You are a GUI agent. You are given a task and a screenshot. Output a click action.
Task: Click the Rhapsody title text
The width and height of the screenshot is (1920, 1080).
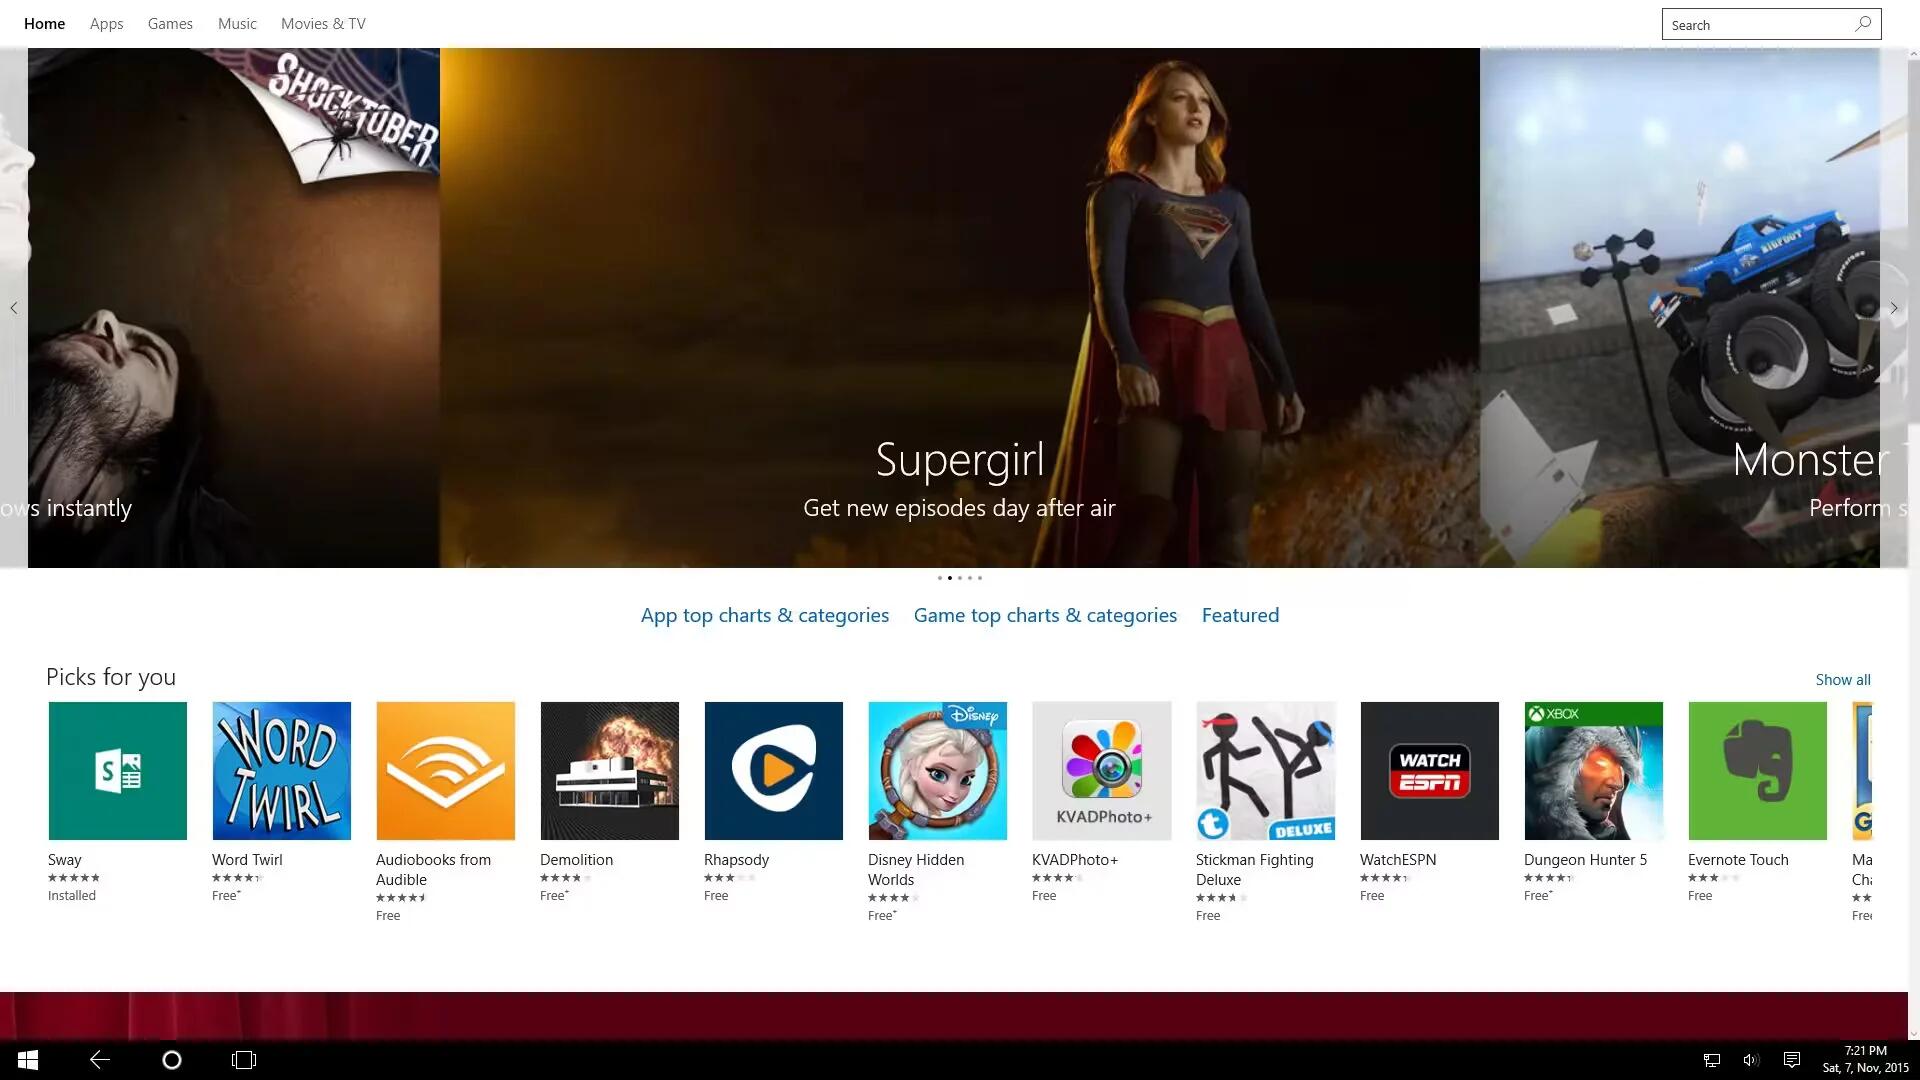[737, 860]
